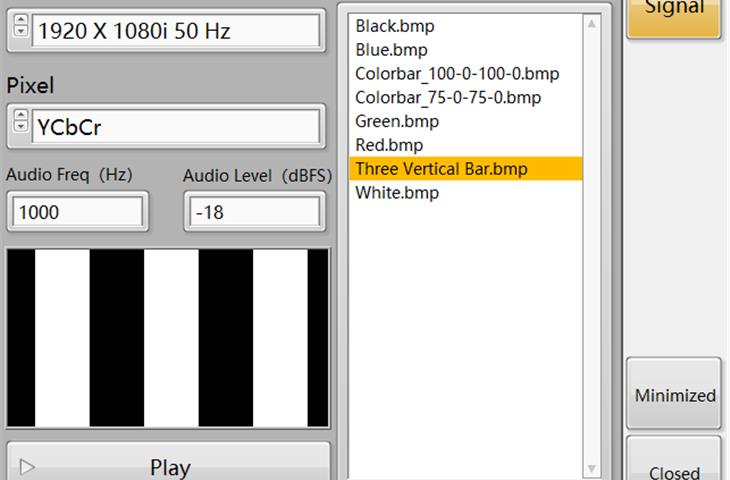Screen dimensions: 730x480
Task: Open the YCbCr pixel format field
Action: coord(177,127)
